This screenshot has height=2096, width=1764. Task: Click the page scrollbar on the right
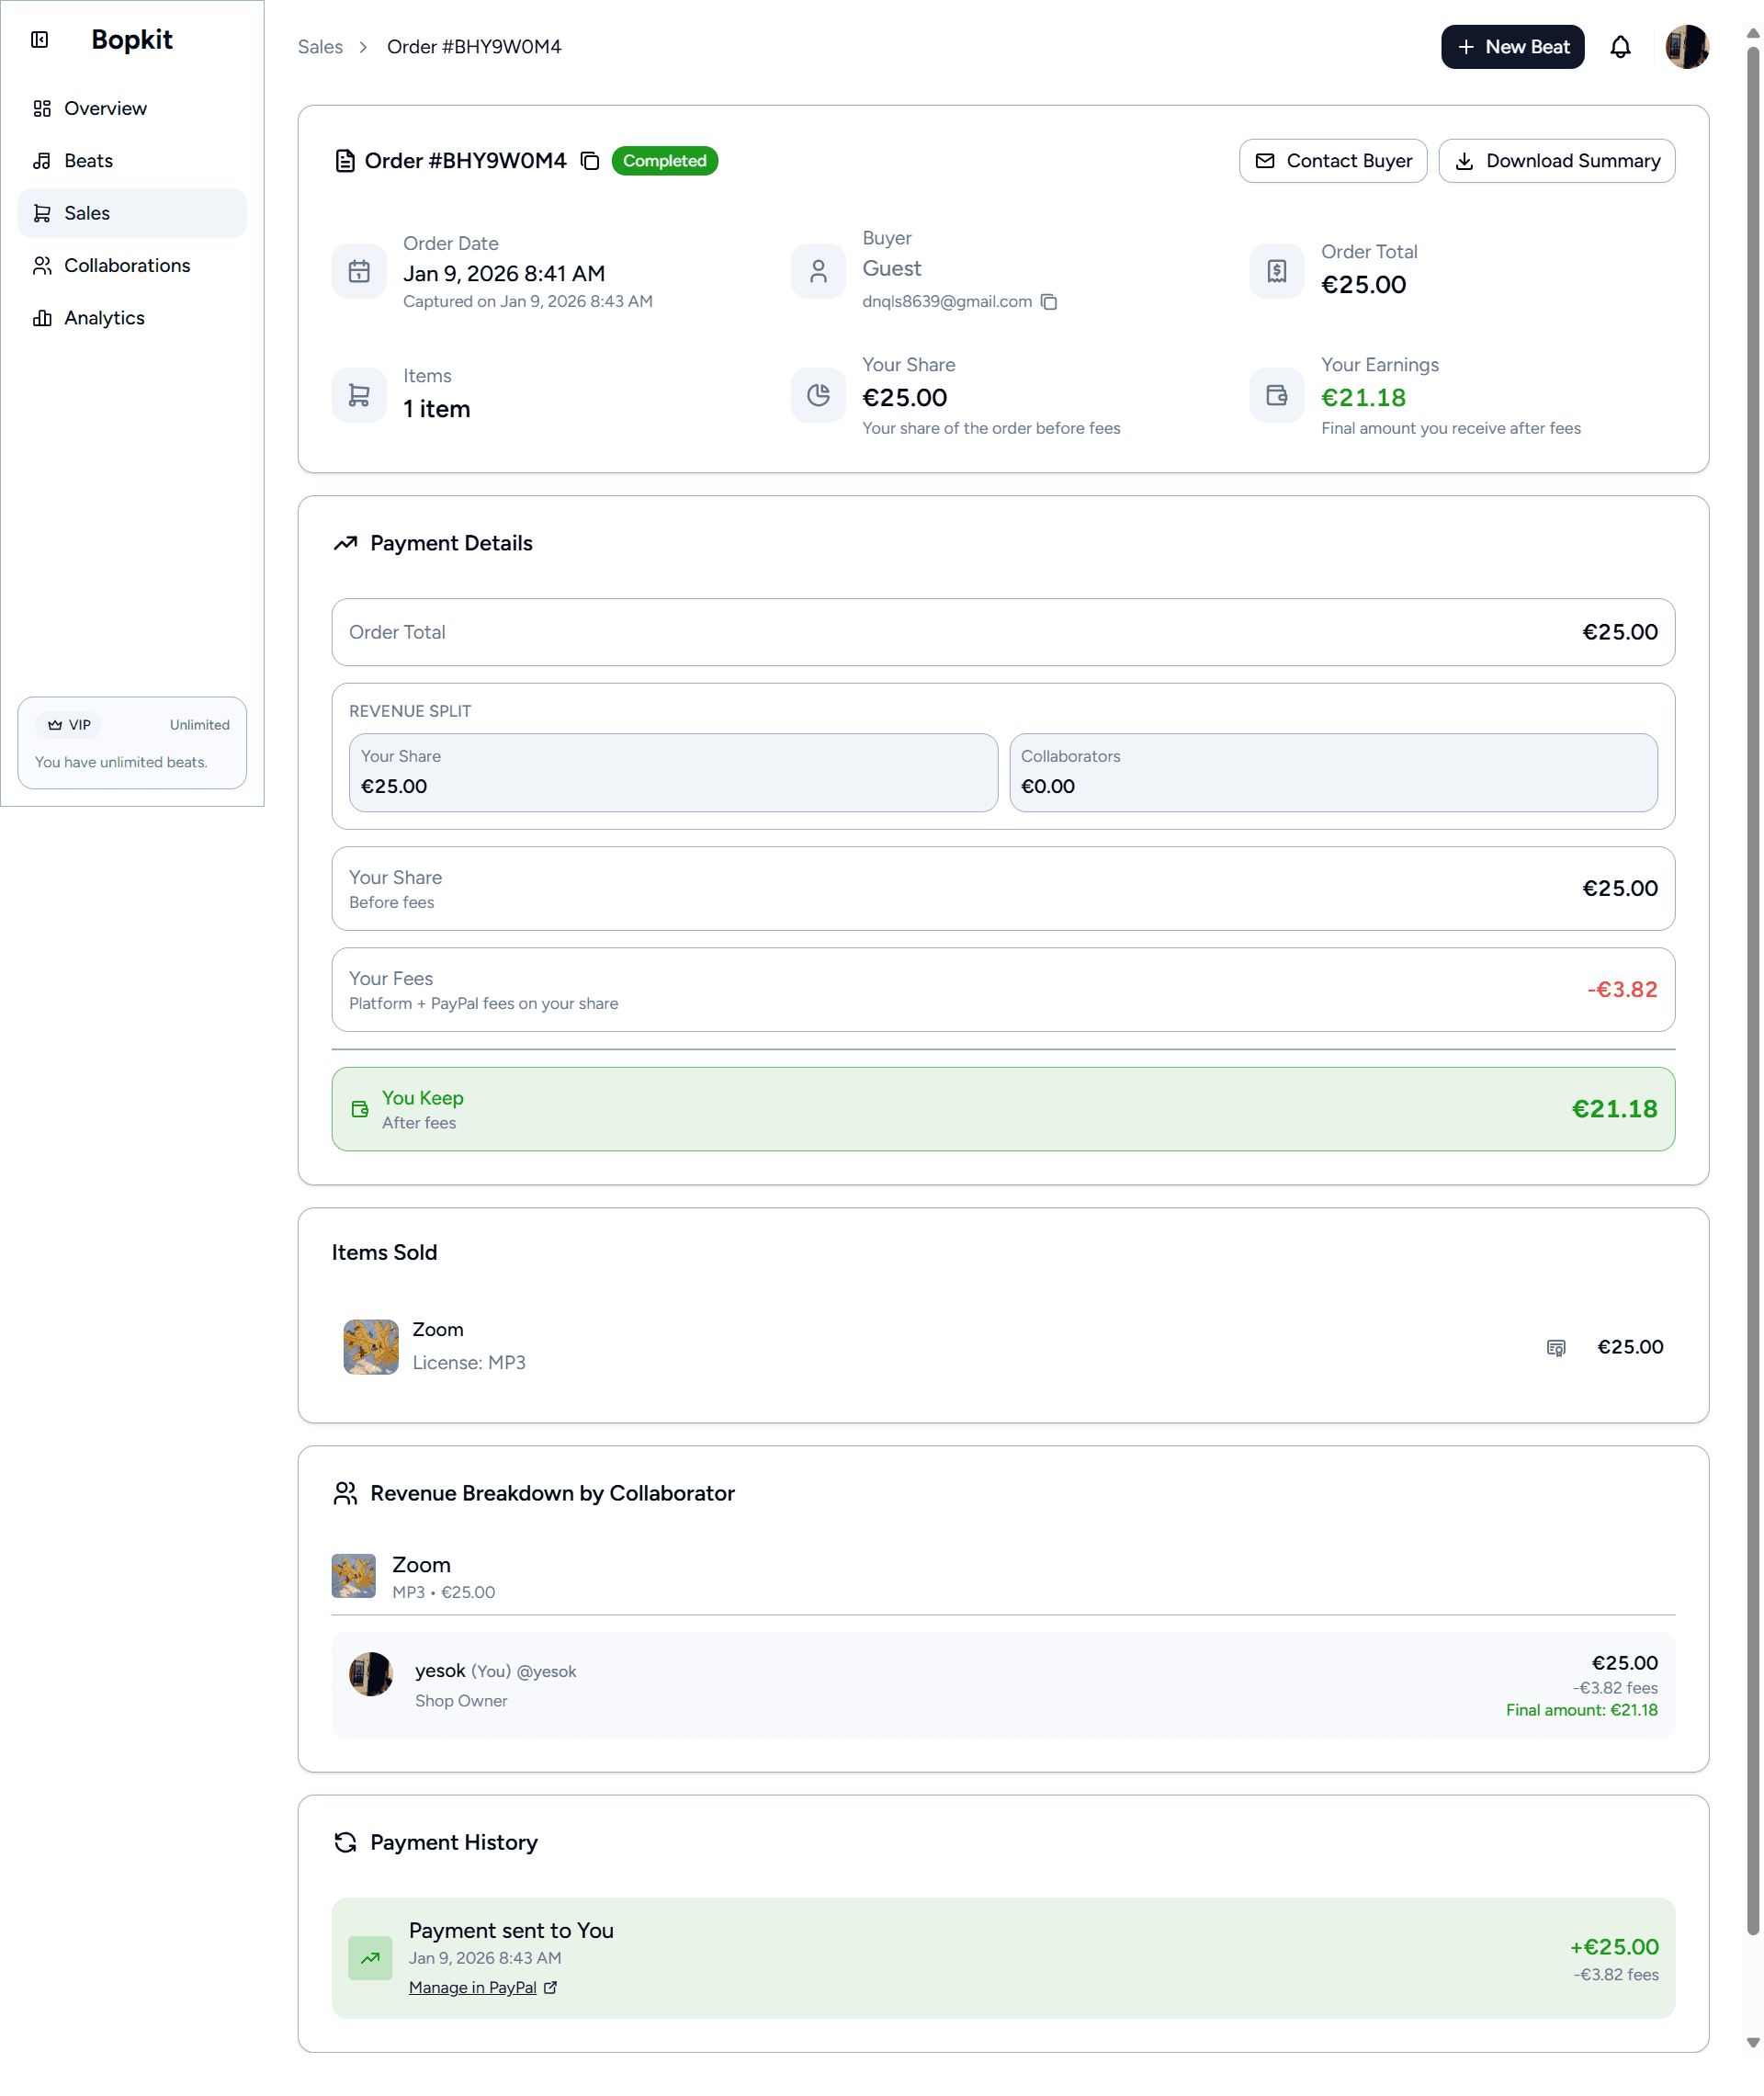click(x=1753, y=1000)
